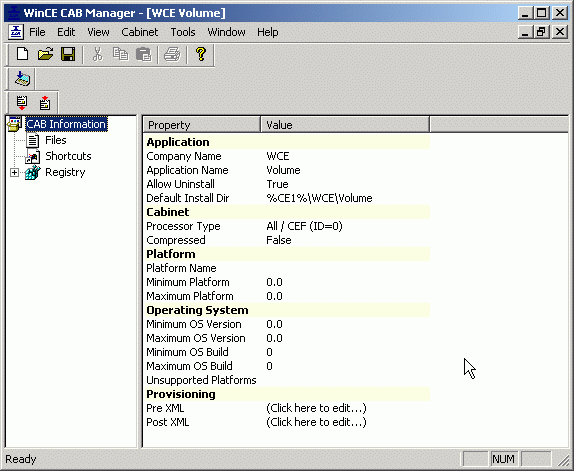The height and width of the screenshot is (471, 574).
Task: Select the Allow Uninstall True value
Action: (277, 184)
